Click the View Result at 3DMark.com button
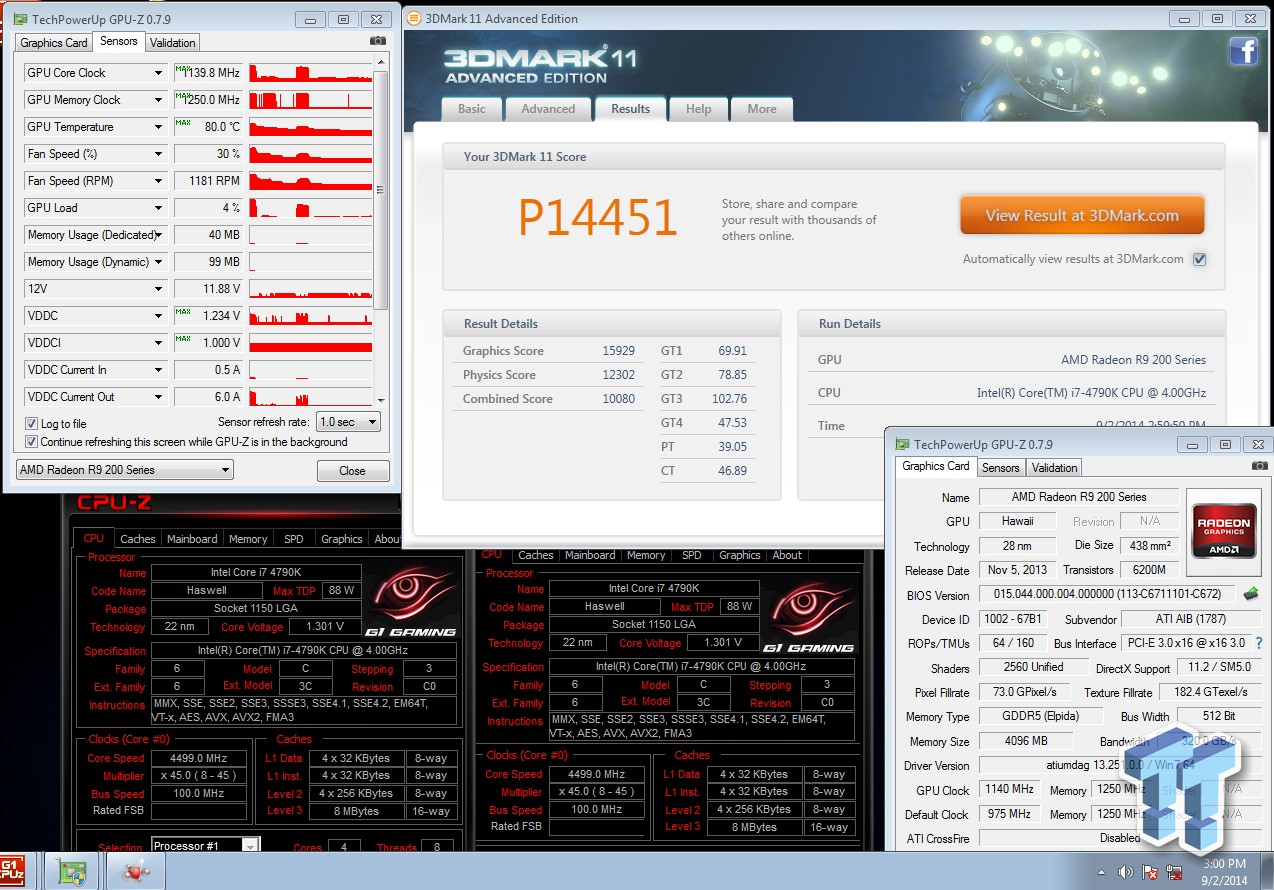The height and width of the screenshot is (890, 1274). [1082, 214]
